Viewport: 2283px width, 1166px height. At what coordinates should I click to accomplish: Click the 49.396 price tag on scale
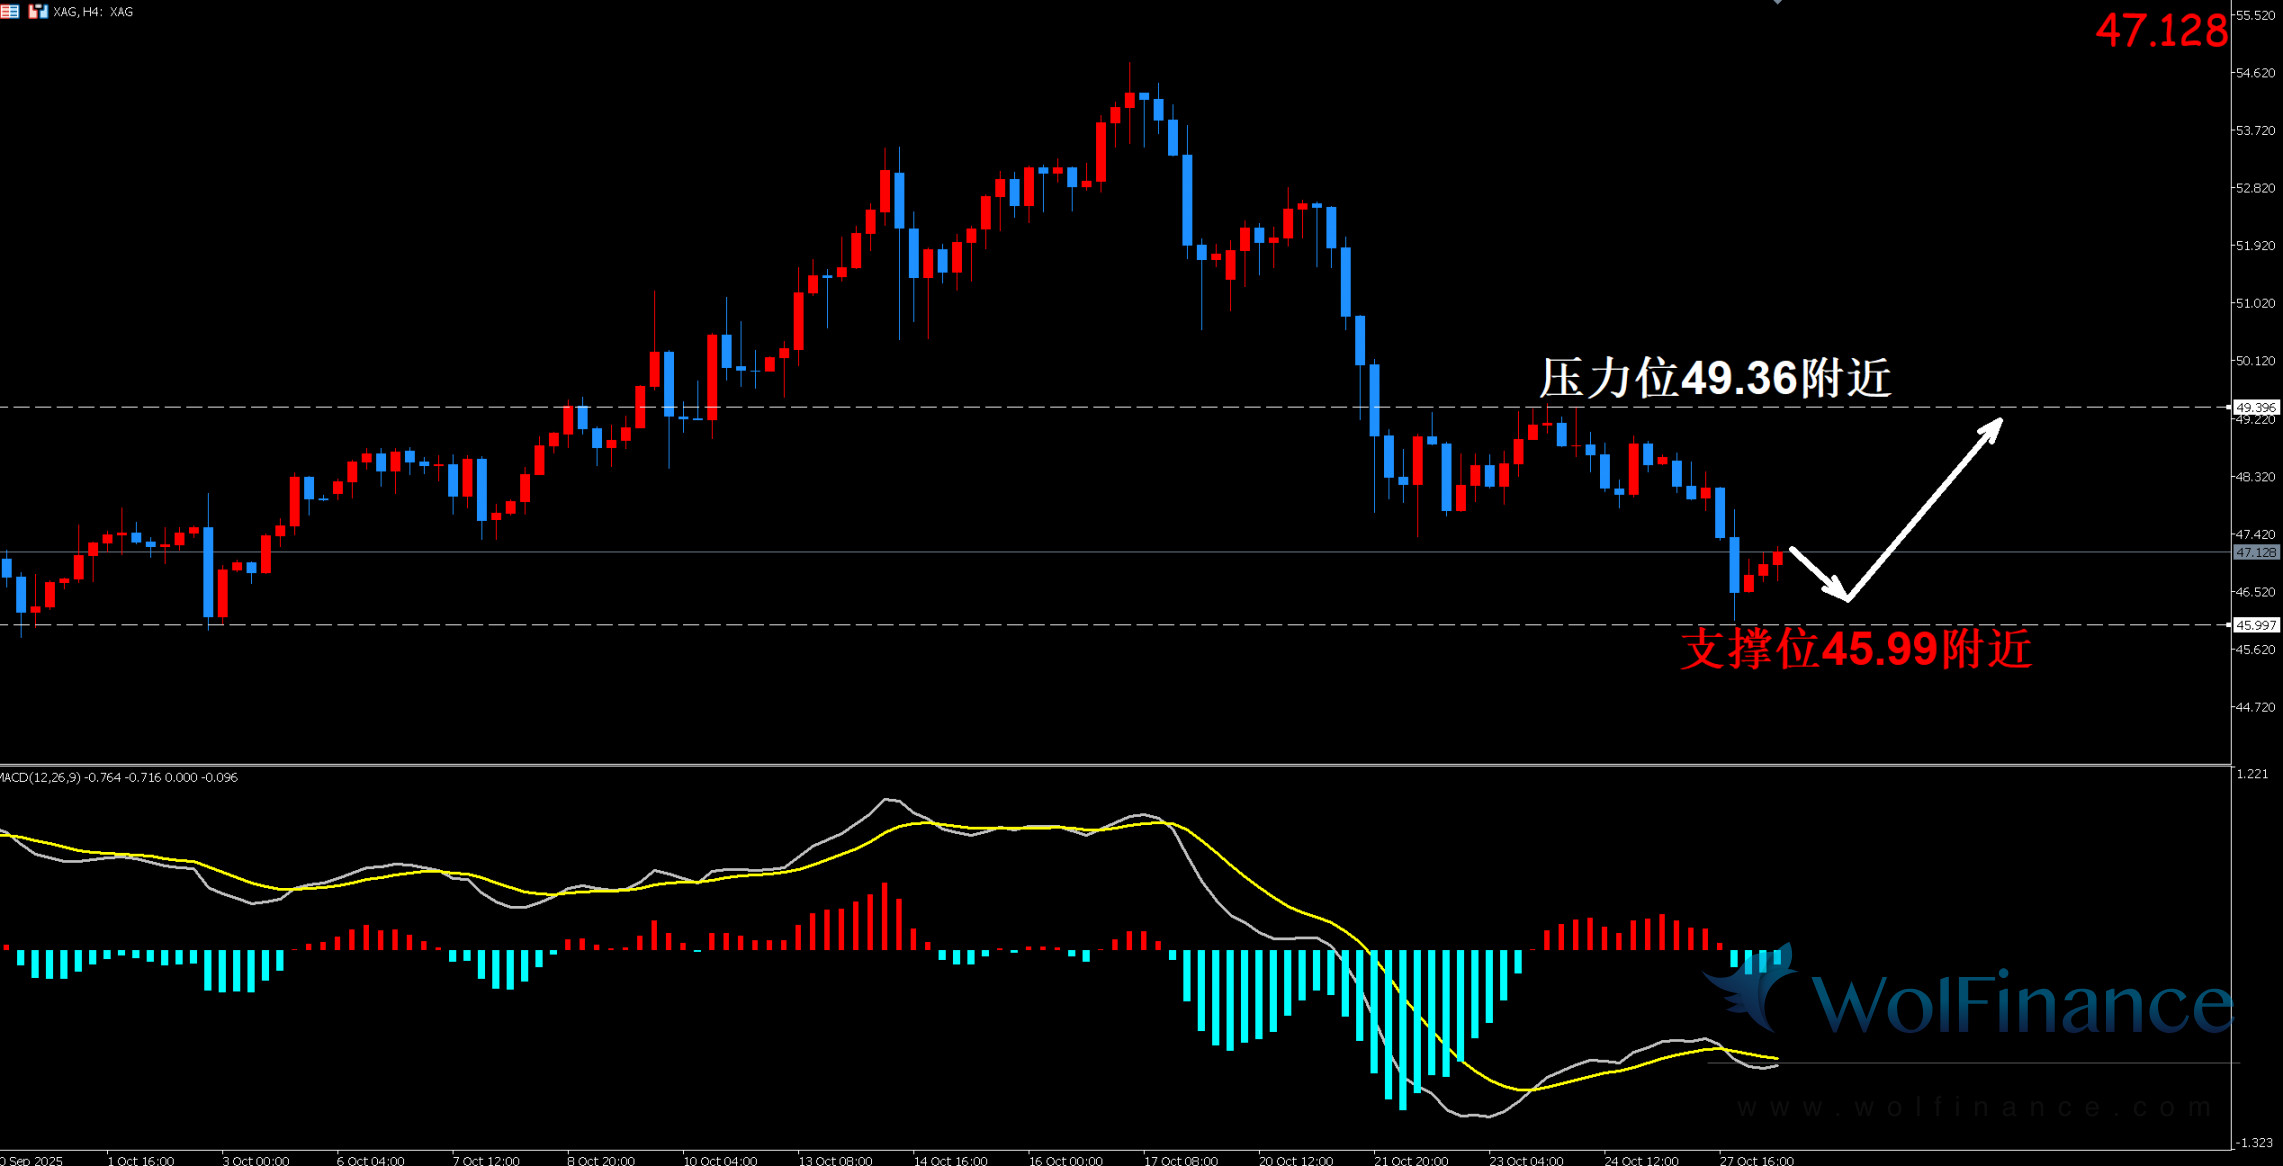(2256, 407)
